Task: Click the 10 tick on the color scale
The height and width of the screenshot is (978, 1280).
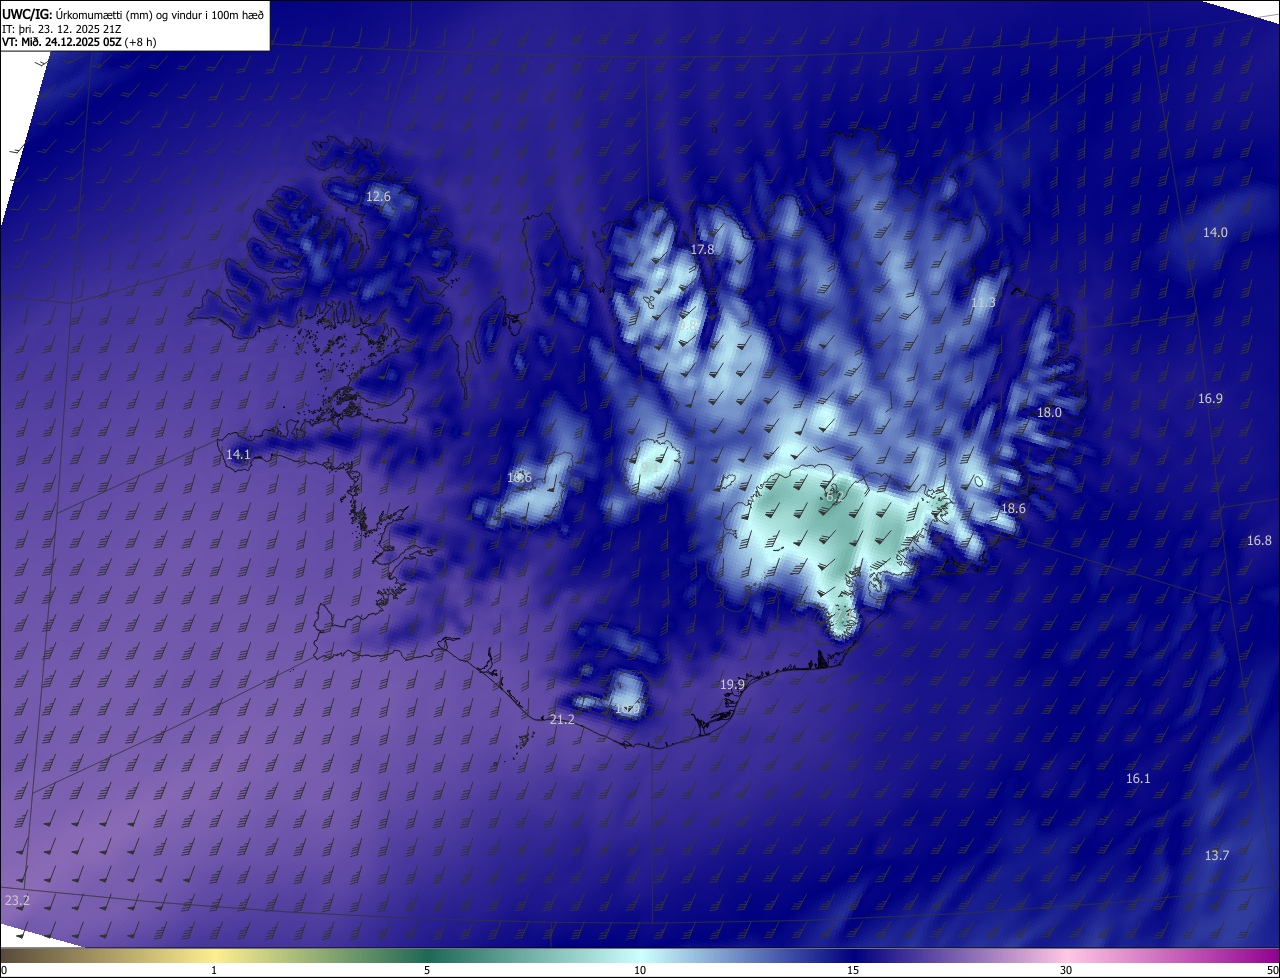Action: (640, 970)
